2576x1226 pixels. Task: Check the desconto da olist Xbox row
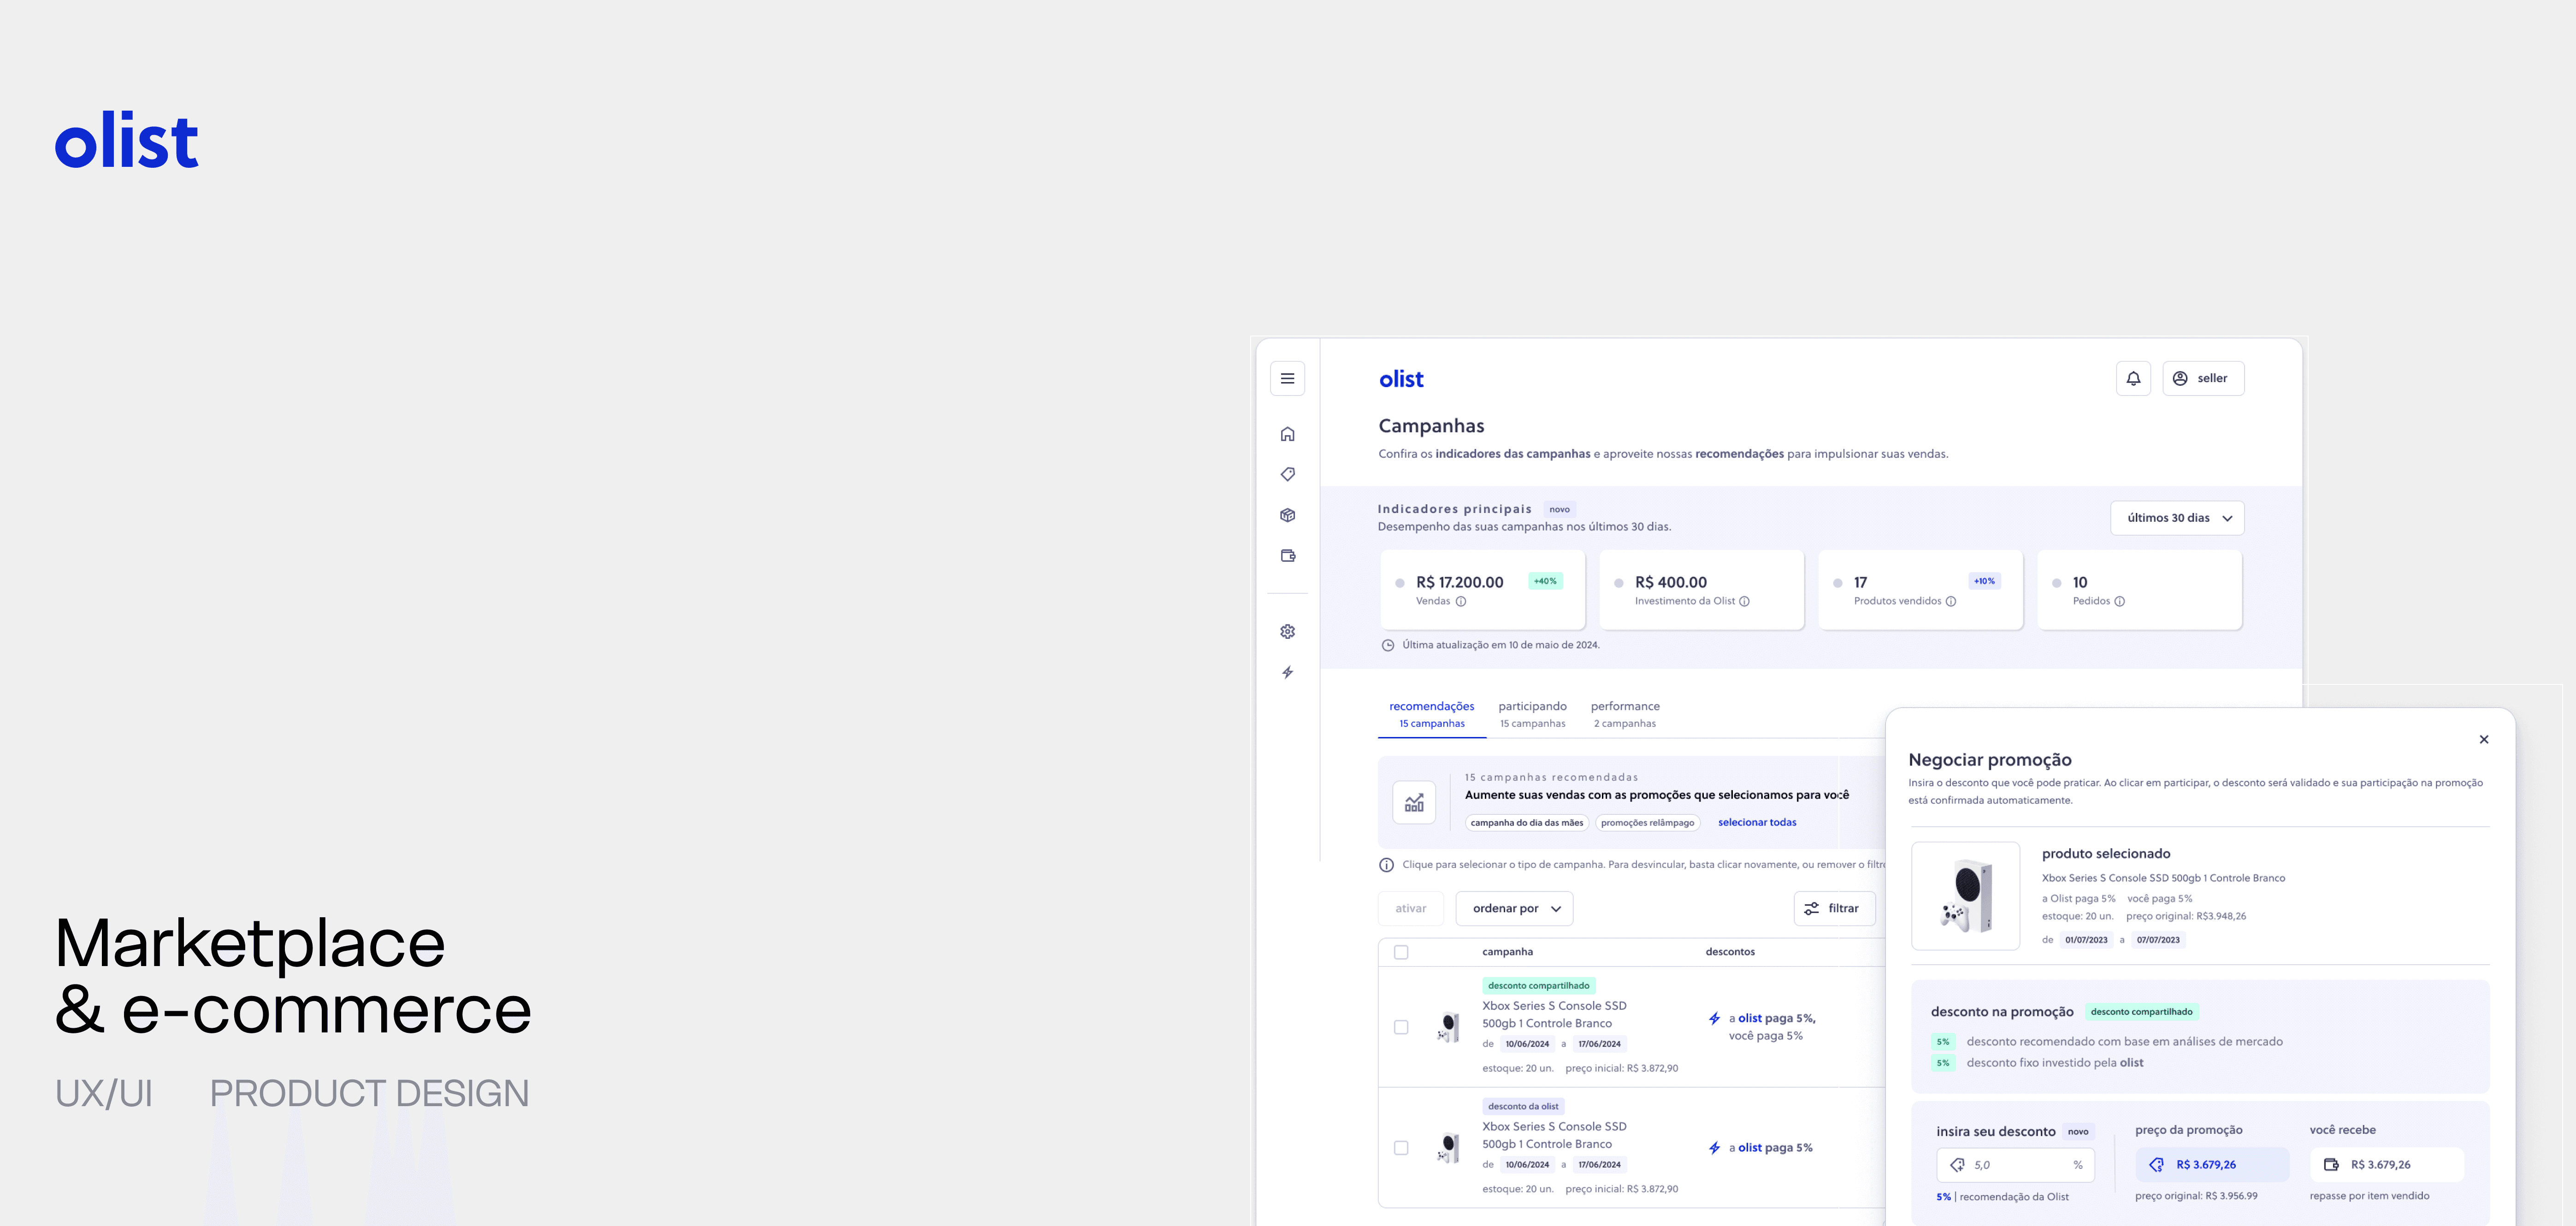point(1401,1148)
